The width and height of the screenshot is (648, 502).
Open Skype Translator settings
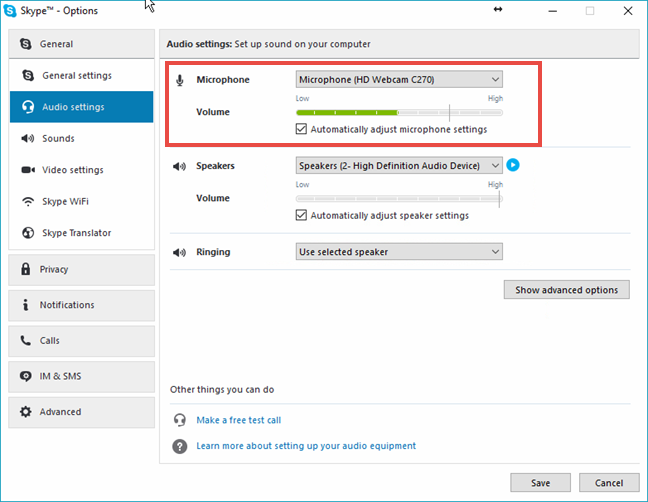pyautogui.click(x=81, y=233)
